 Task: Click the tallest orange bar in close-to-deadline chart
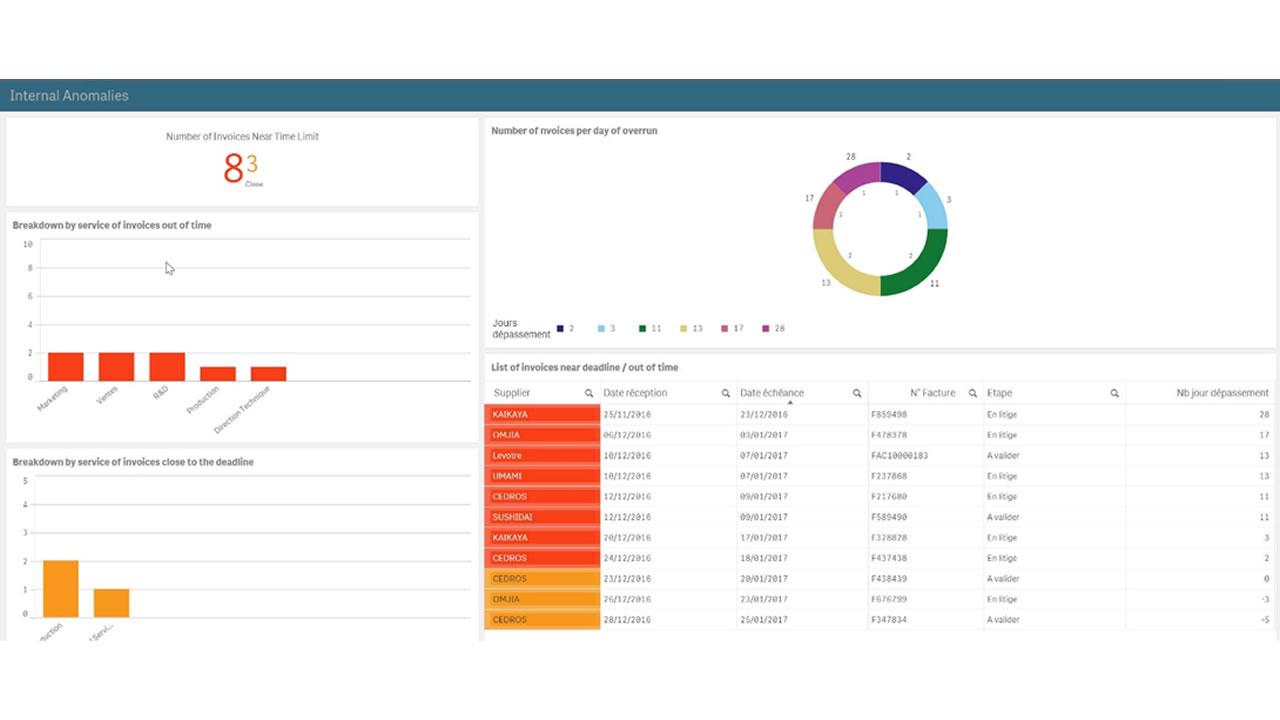point(61,589)
